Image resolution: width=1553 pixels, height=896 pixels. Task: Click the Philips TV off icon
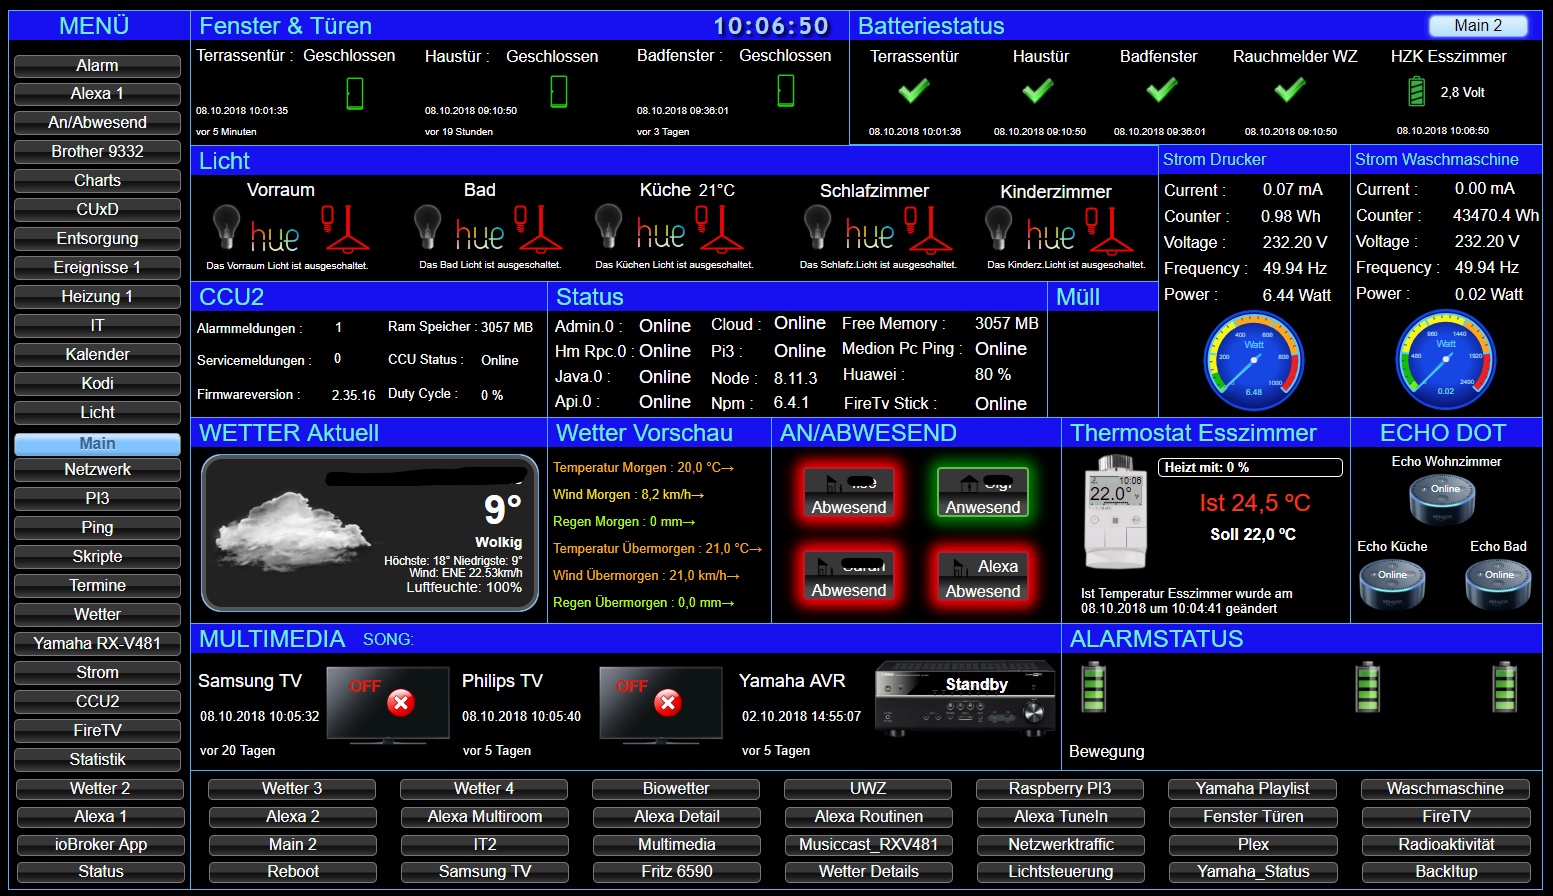pyautogui.click(x=661, y=705)
